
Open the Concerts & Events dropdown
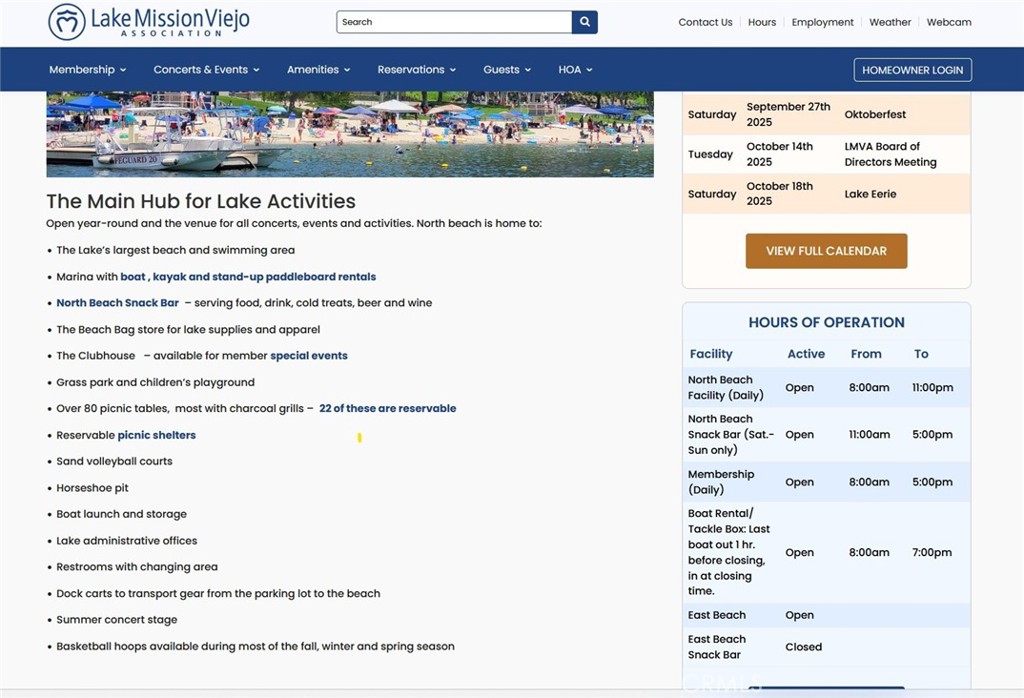[x=206, y=70]
